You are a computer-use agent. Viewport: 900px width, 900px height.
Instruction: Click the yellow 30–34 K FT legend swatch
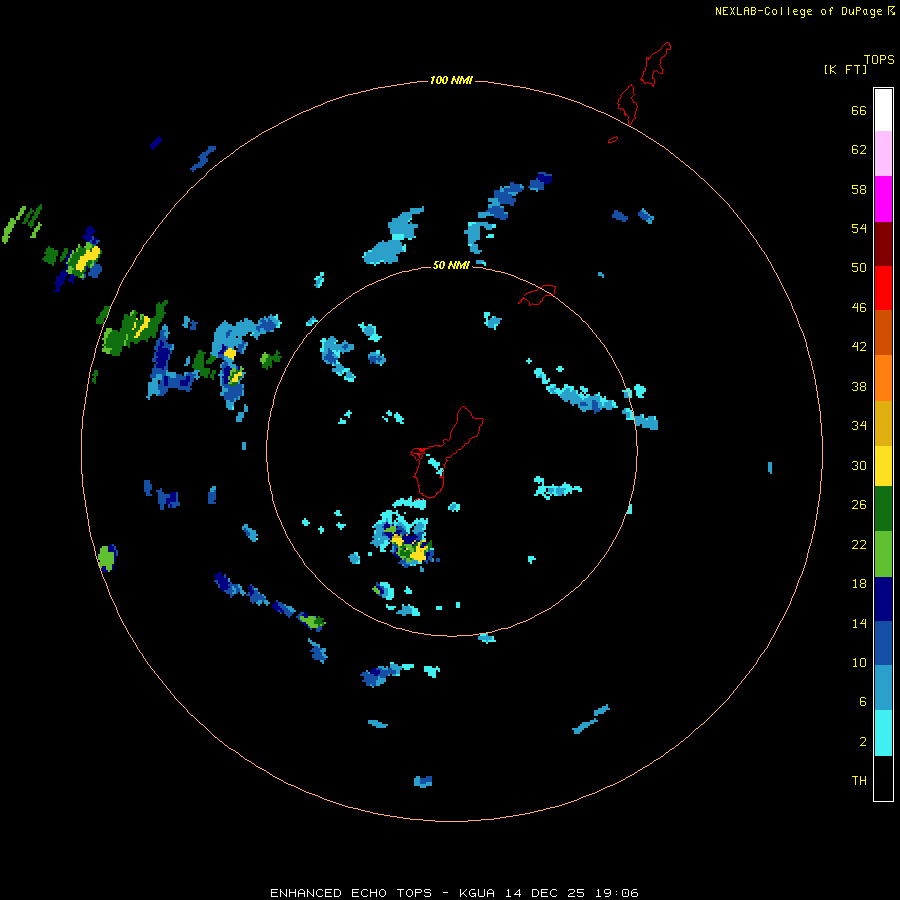pos(883,466)
